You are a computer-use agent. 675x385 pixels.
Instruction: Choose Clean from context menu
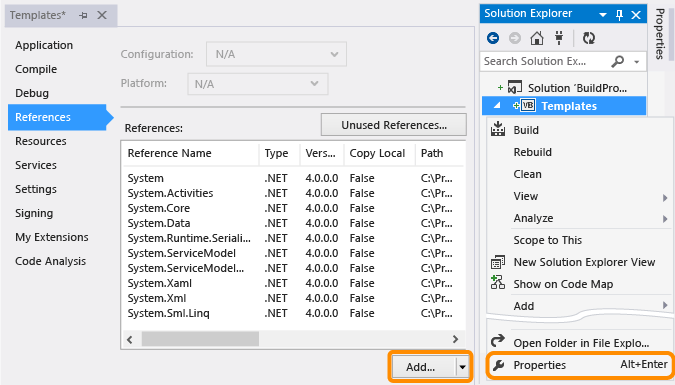tap(527, 174)
